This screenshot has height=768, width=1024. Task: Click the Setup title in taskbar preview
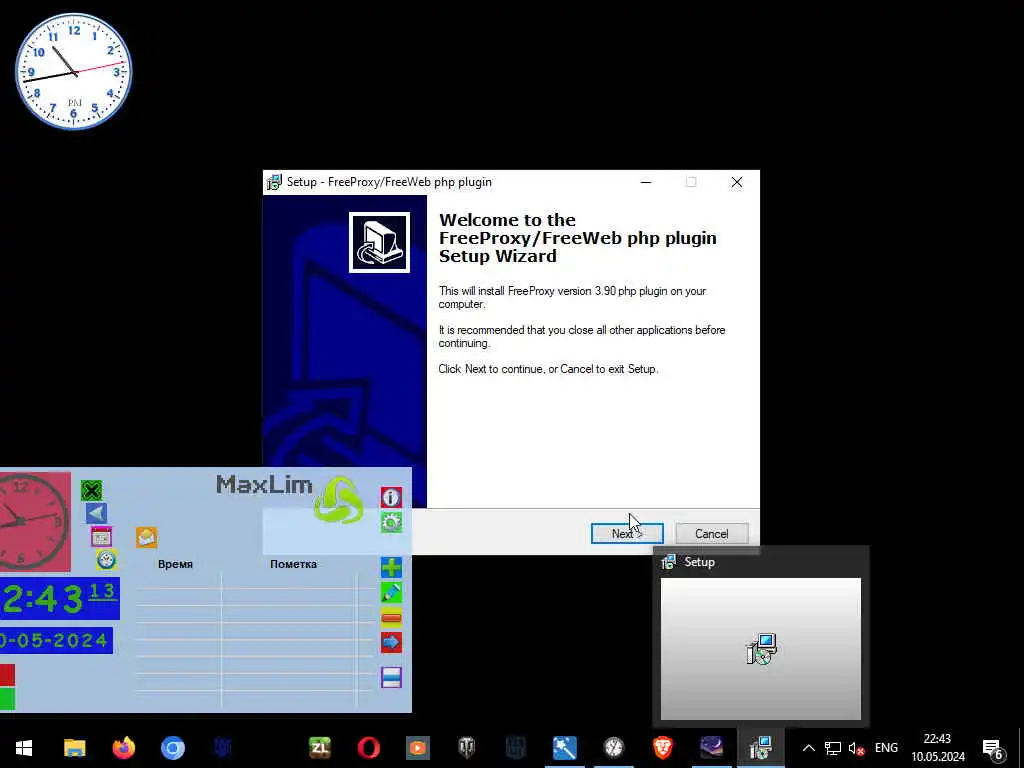[x=699, y=562]
